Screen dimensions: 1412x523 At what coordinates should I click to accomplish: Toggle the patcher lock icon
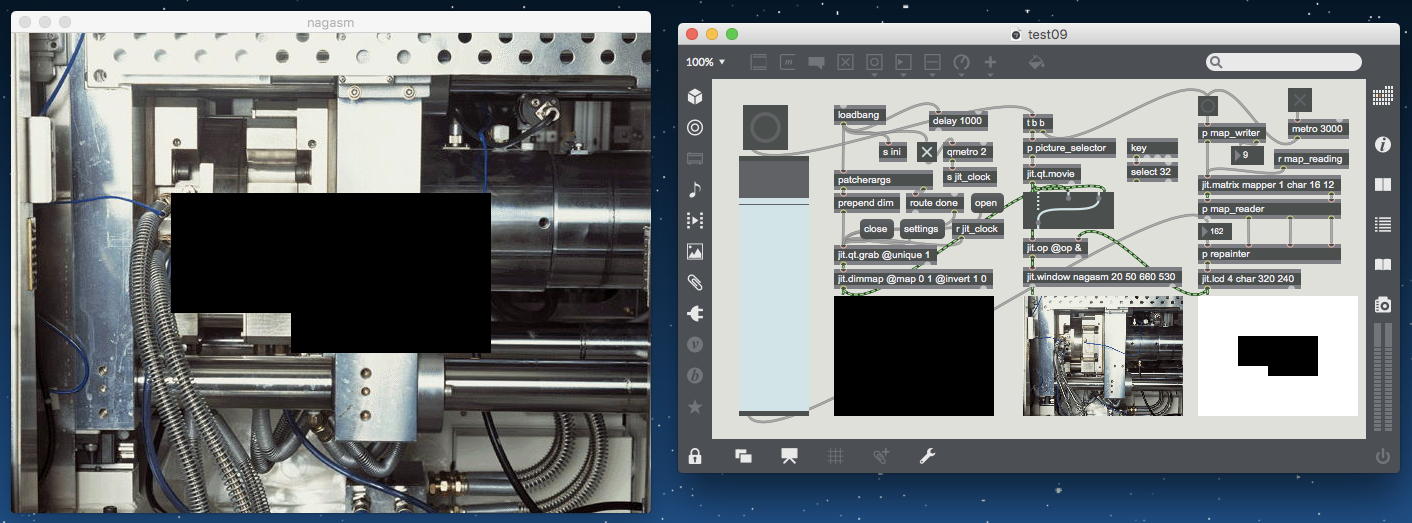695,456
